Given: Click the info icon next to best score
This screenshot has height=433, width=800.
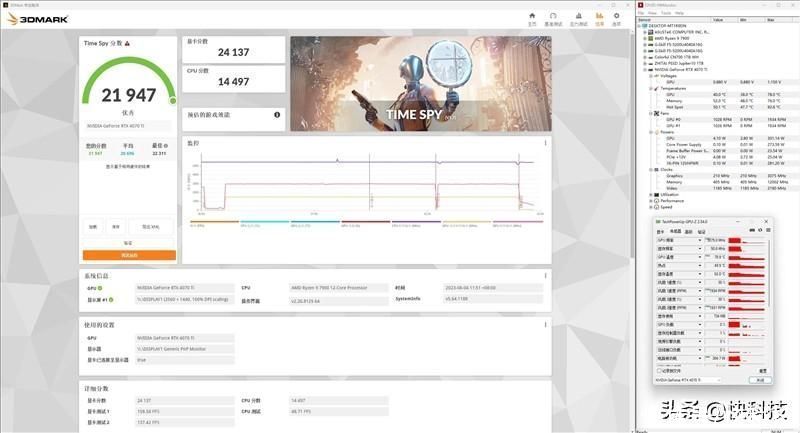Looking at the screenshot, I should click(x=166, y=146).
